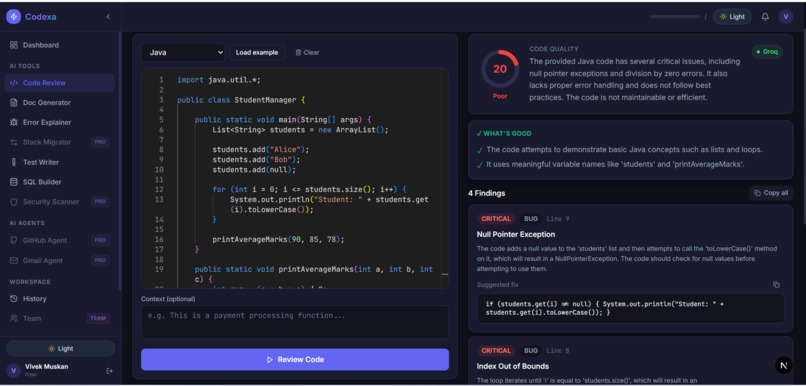Click inside the code editor area
The image size is (806, 386).
(295, 178)
